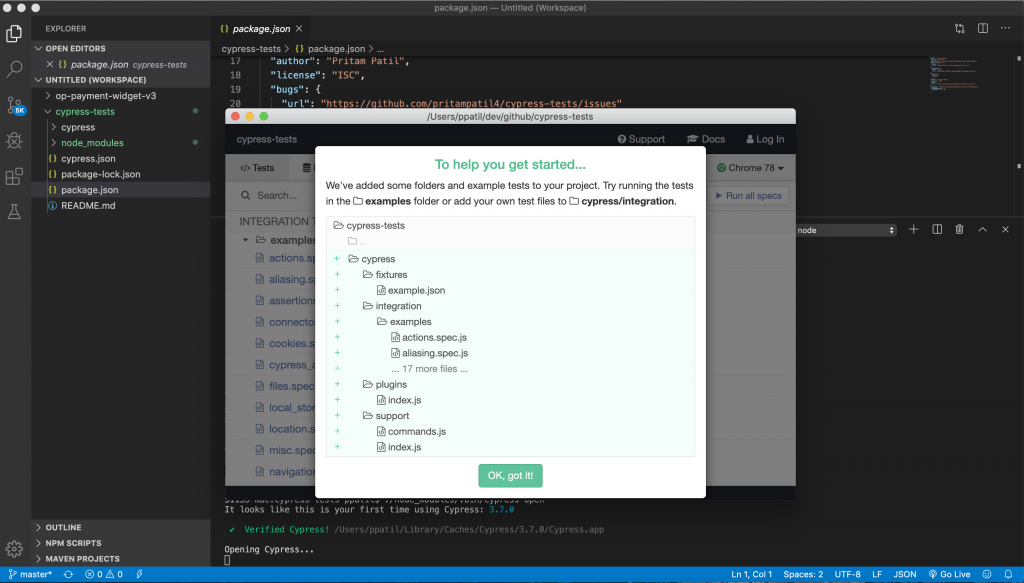Create a new terminal with plus icon
This screenshot has width=1024, height=583.
coord(914,229)
